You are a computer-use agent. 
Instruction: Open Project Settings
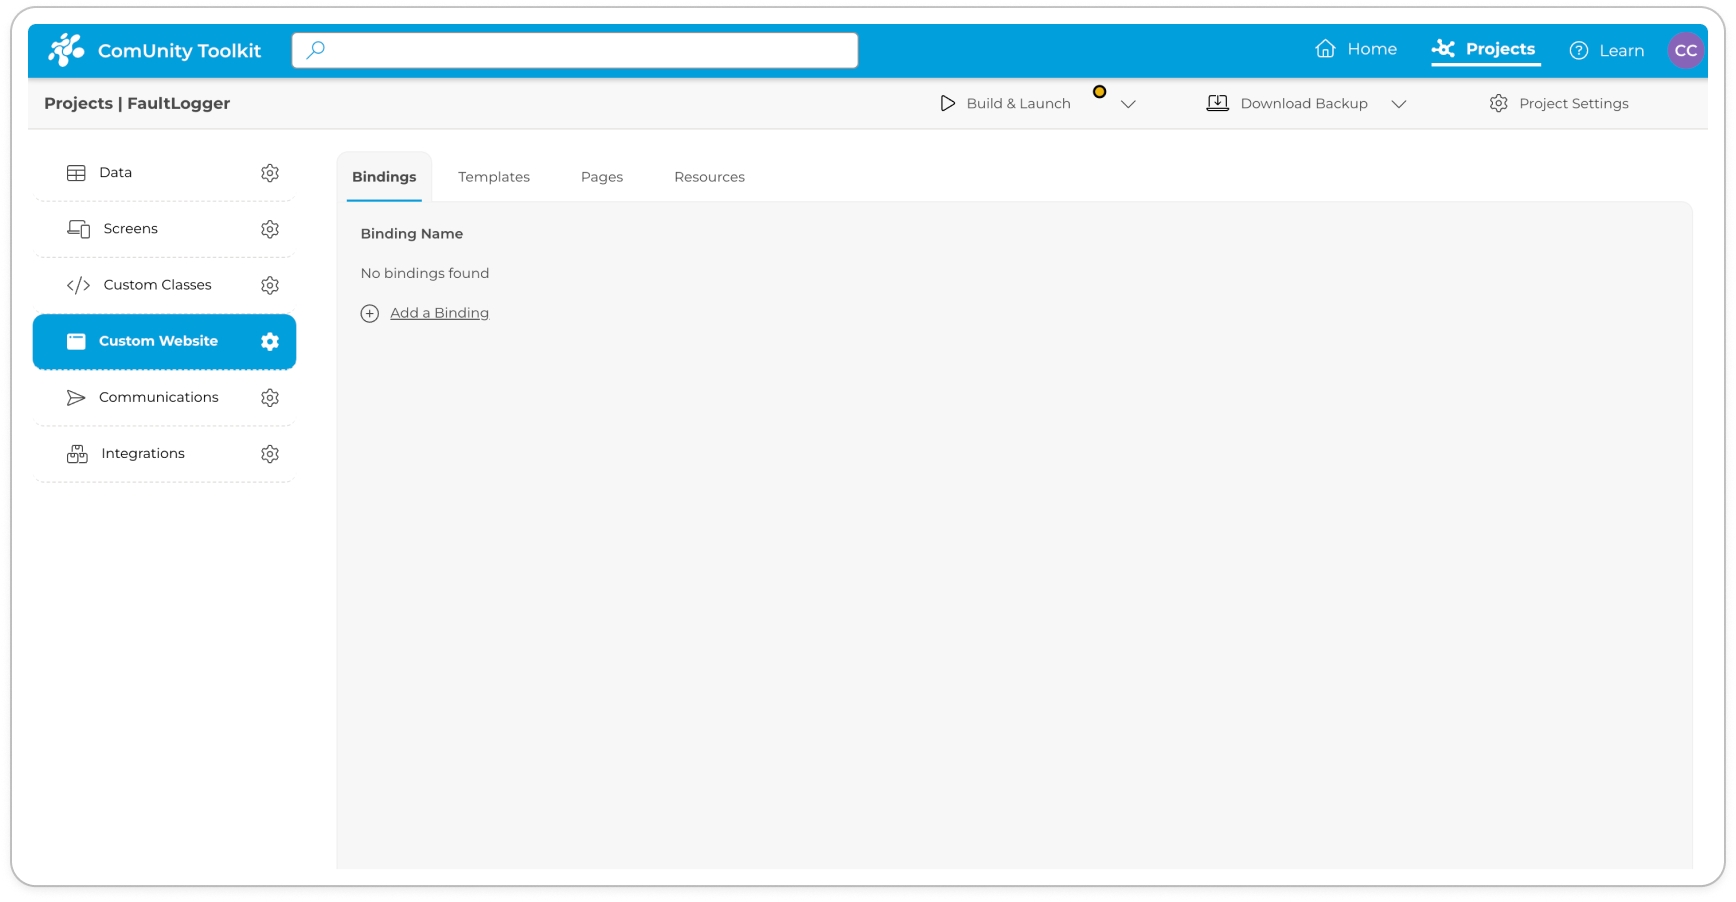[x=1559, y=104]
